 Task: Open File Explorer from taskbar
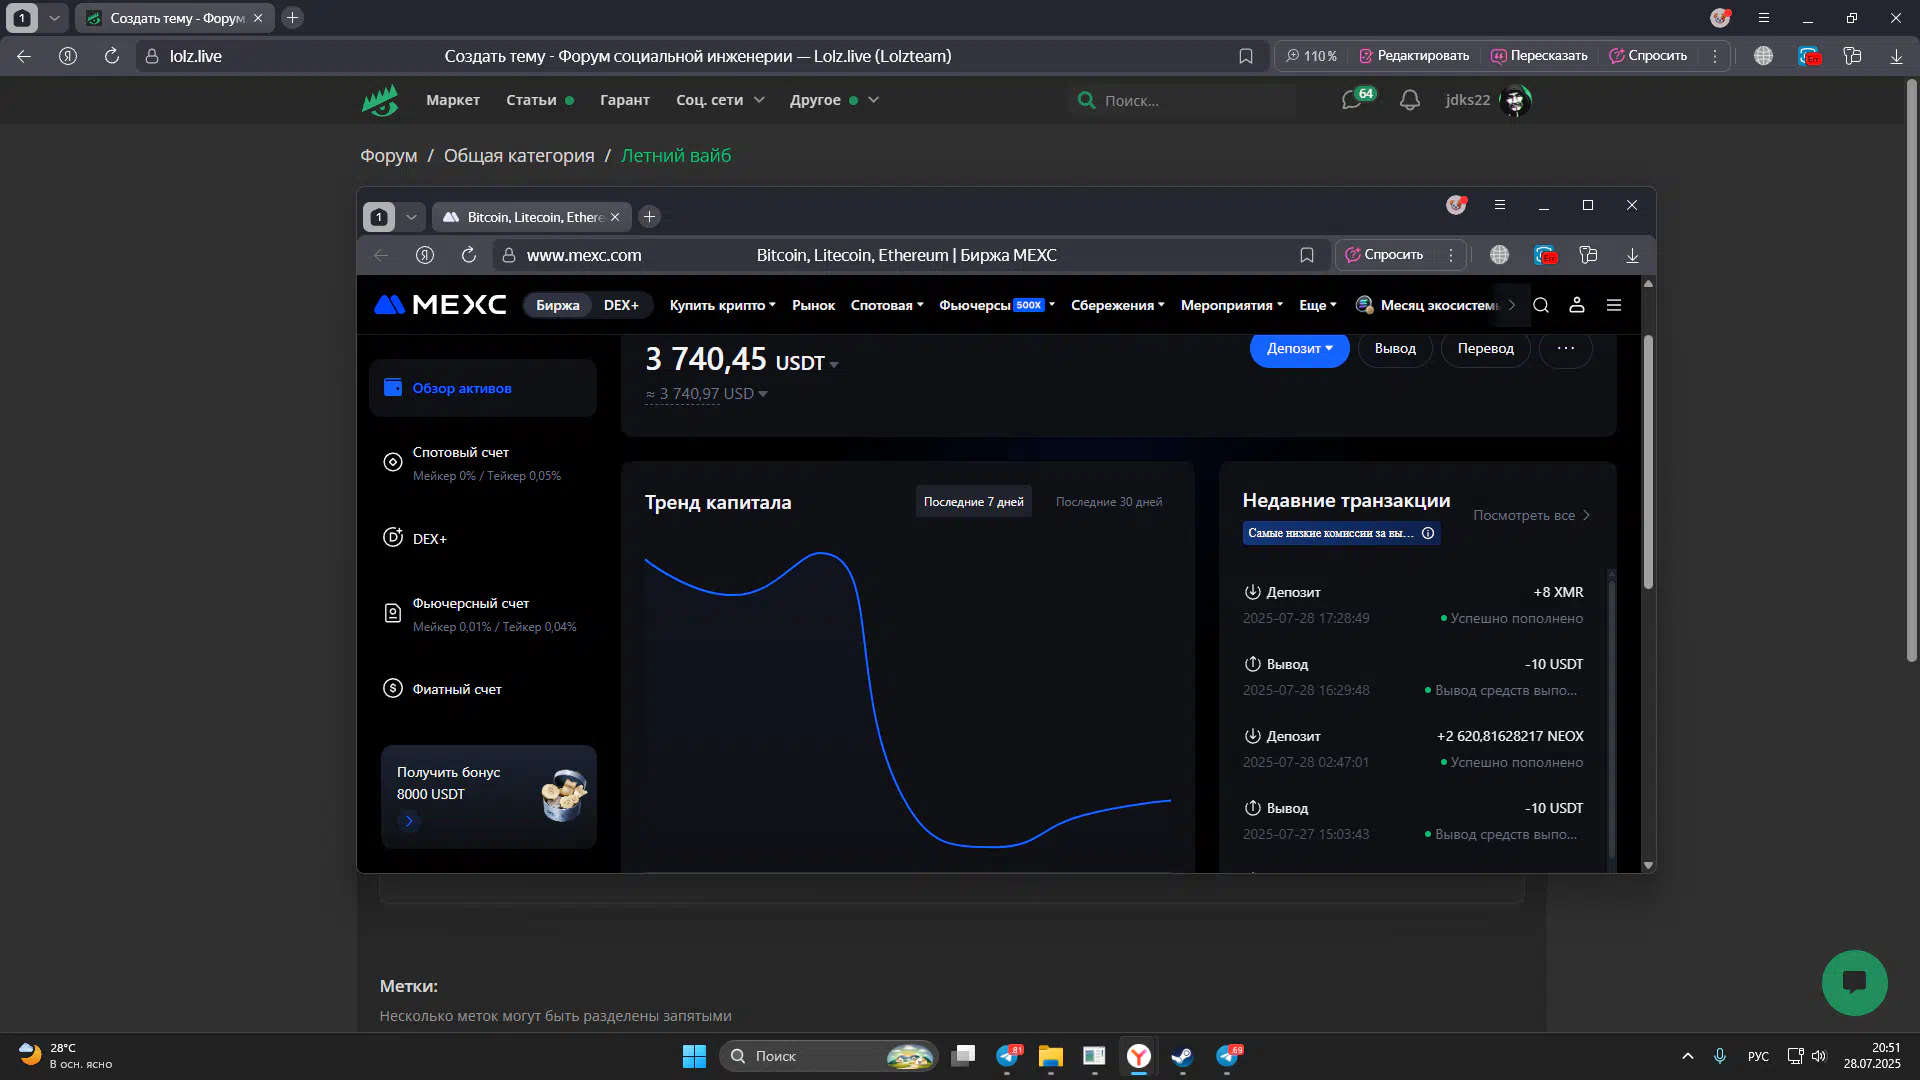[x=1050, y=1056]
